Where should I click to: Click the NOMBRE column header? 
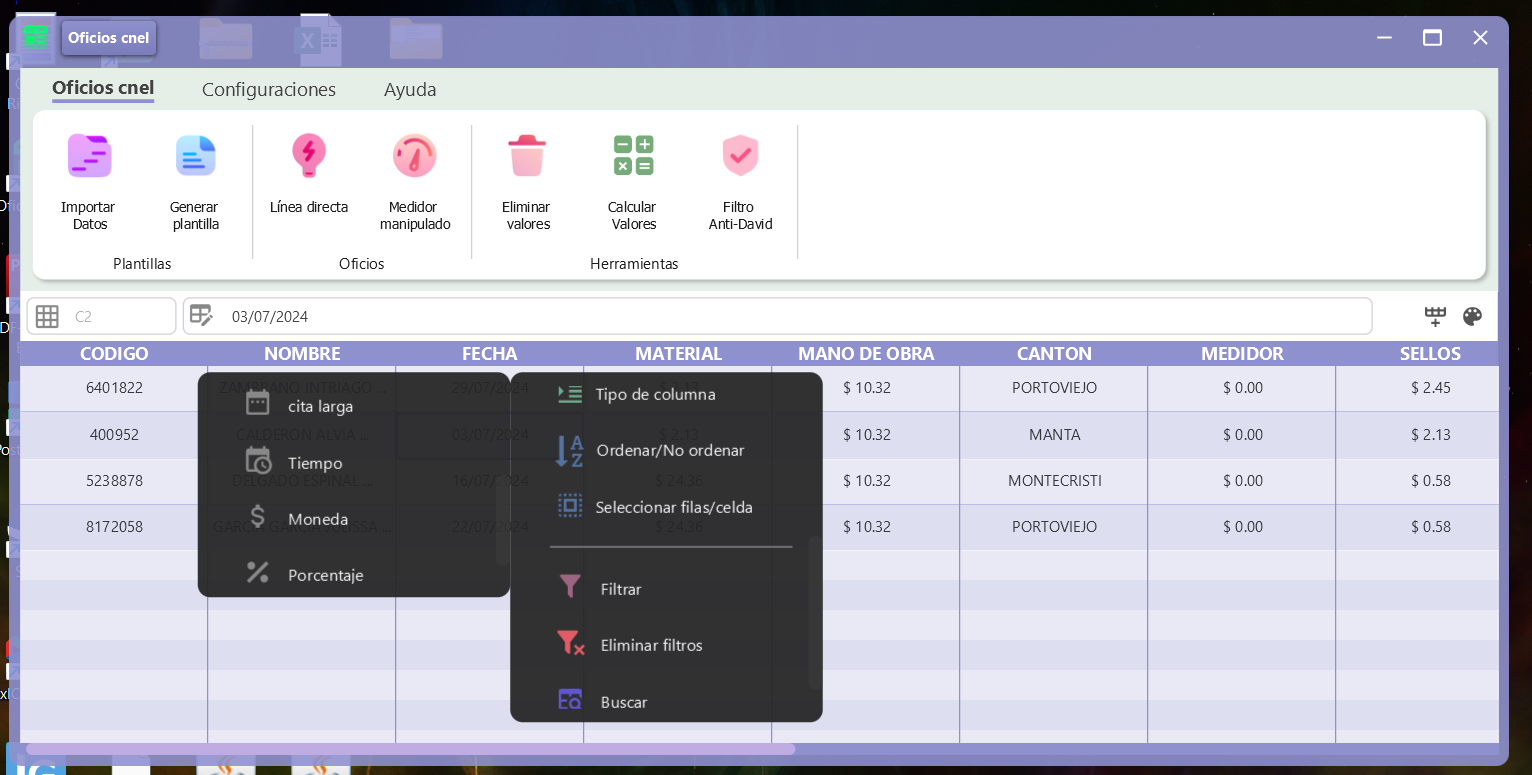click(x=302, y=353)
